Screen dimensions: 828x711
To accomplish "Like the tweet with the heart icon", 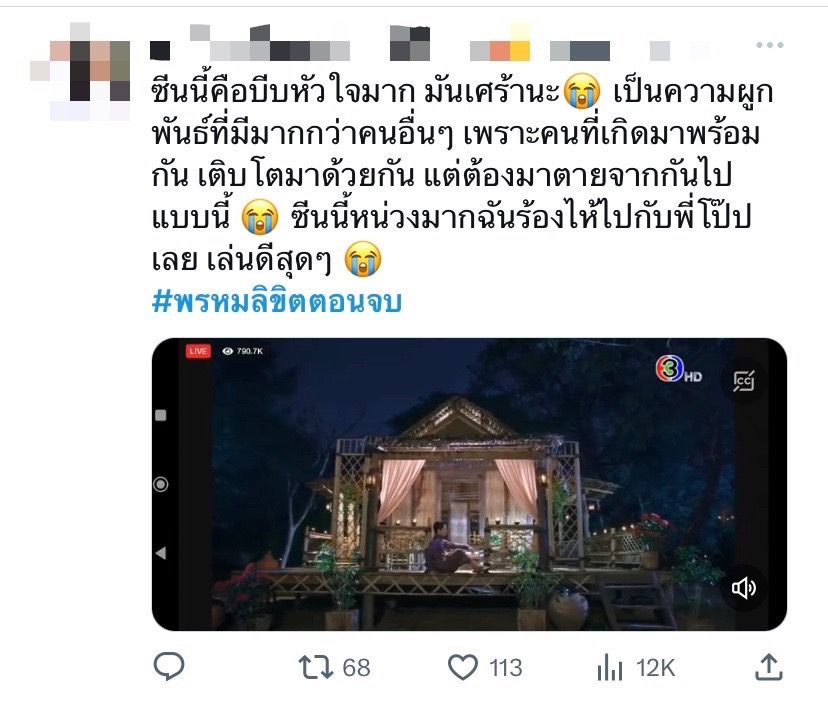I will point(463,667).
